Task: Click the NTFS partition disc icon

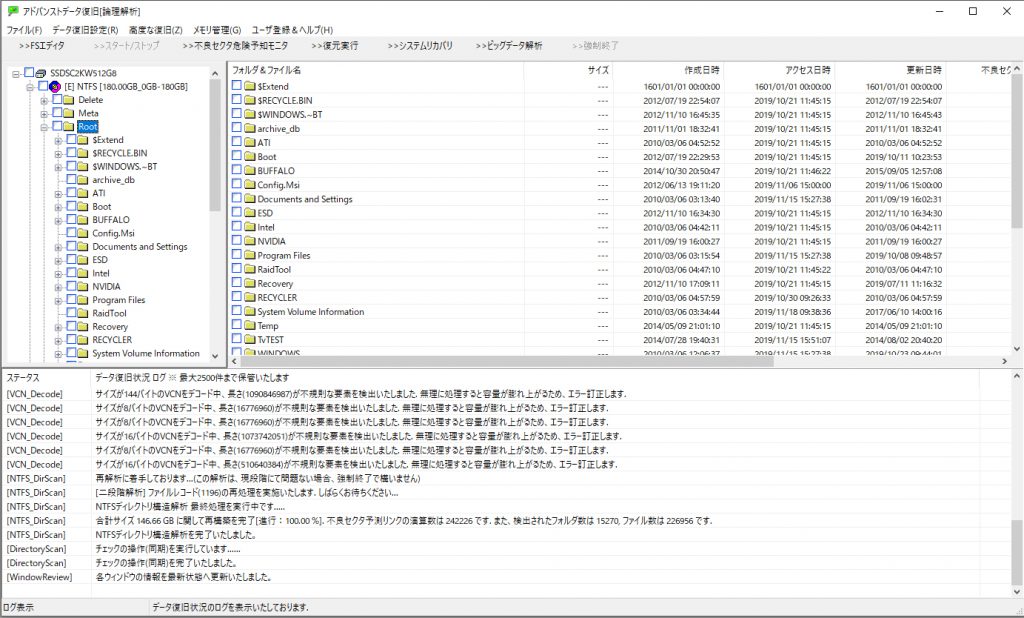Action: (56, 87)
